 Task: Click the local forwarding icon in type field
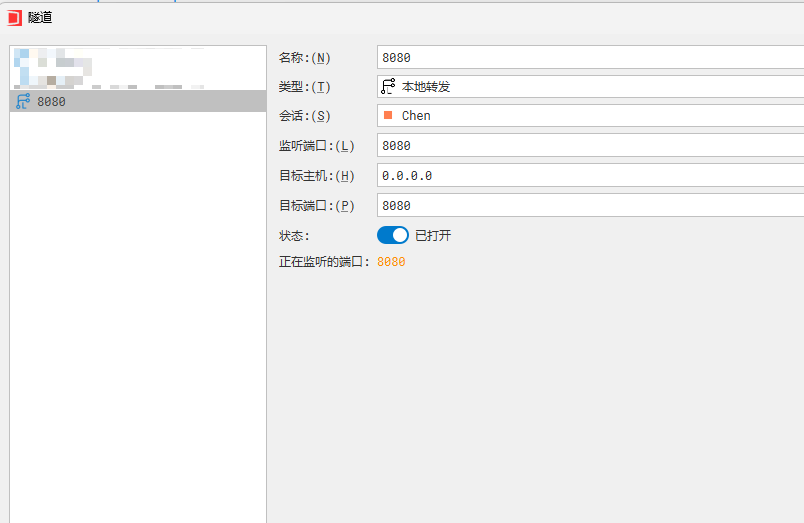pos(388,87)
